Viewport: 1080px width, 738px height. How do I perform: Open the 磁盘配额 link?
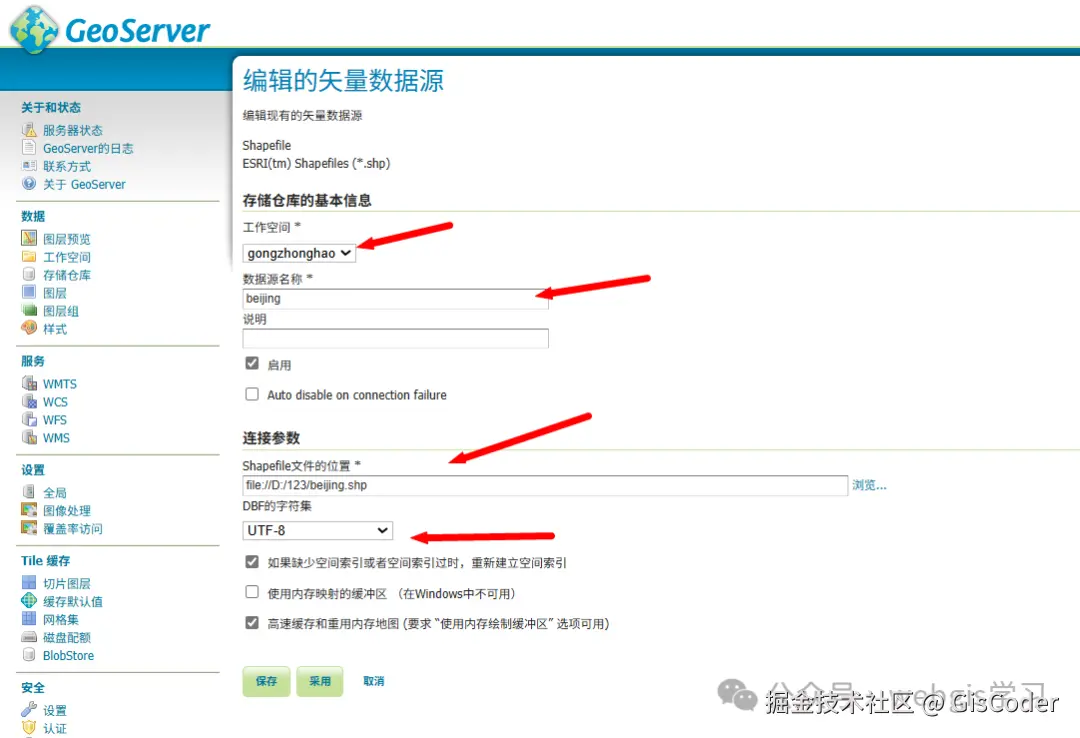tap(67, 637)
